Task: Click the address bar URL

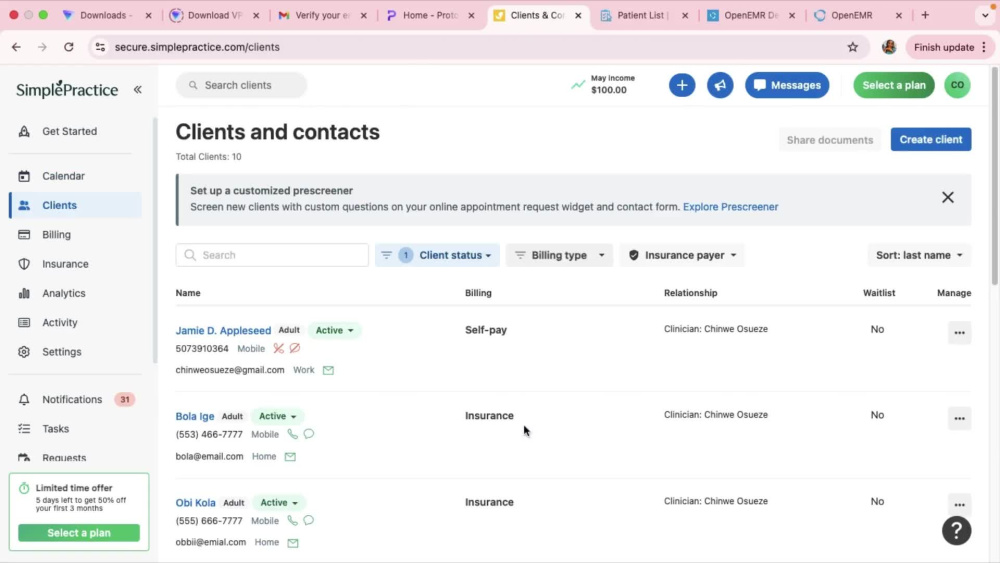Action: (x=197, y=47)
